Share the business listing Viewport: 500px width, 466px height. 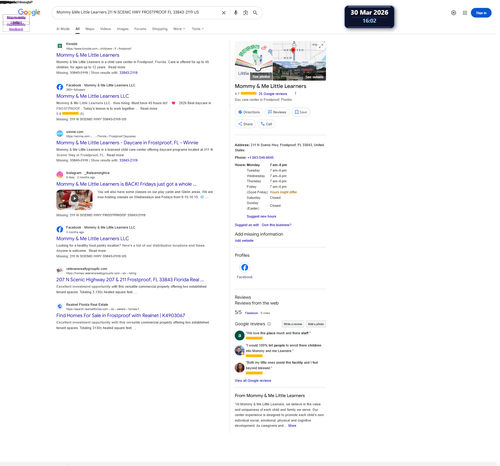click(245, 124)
